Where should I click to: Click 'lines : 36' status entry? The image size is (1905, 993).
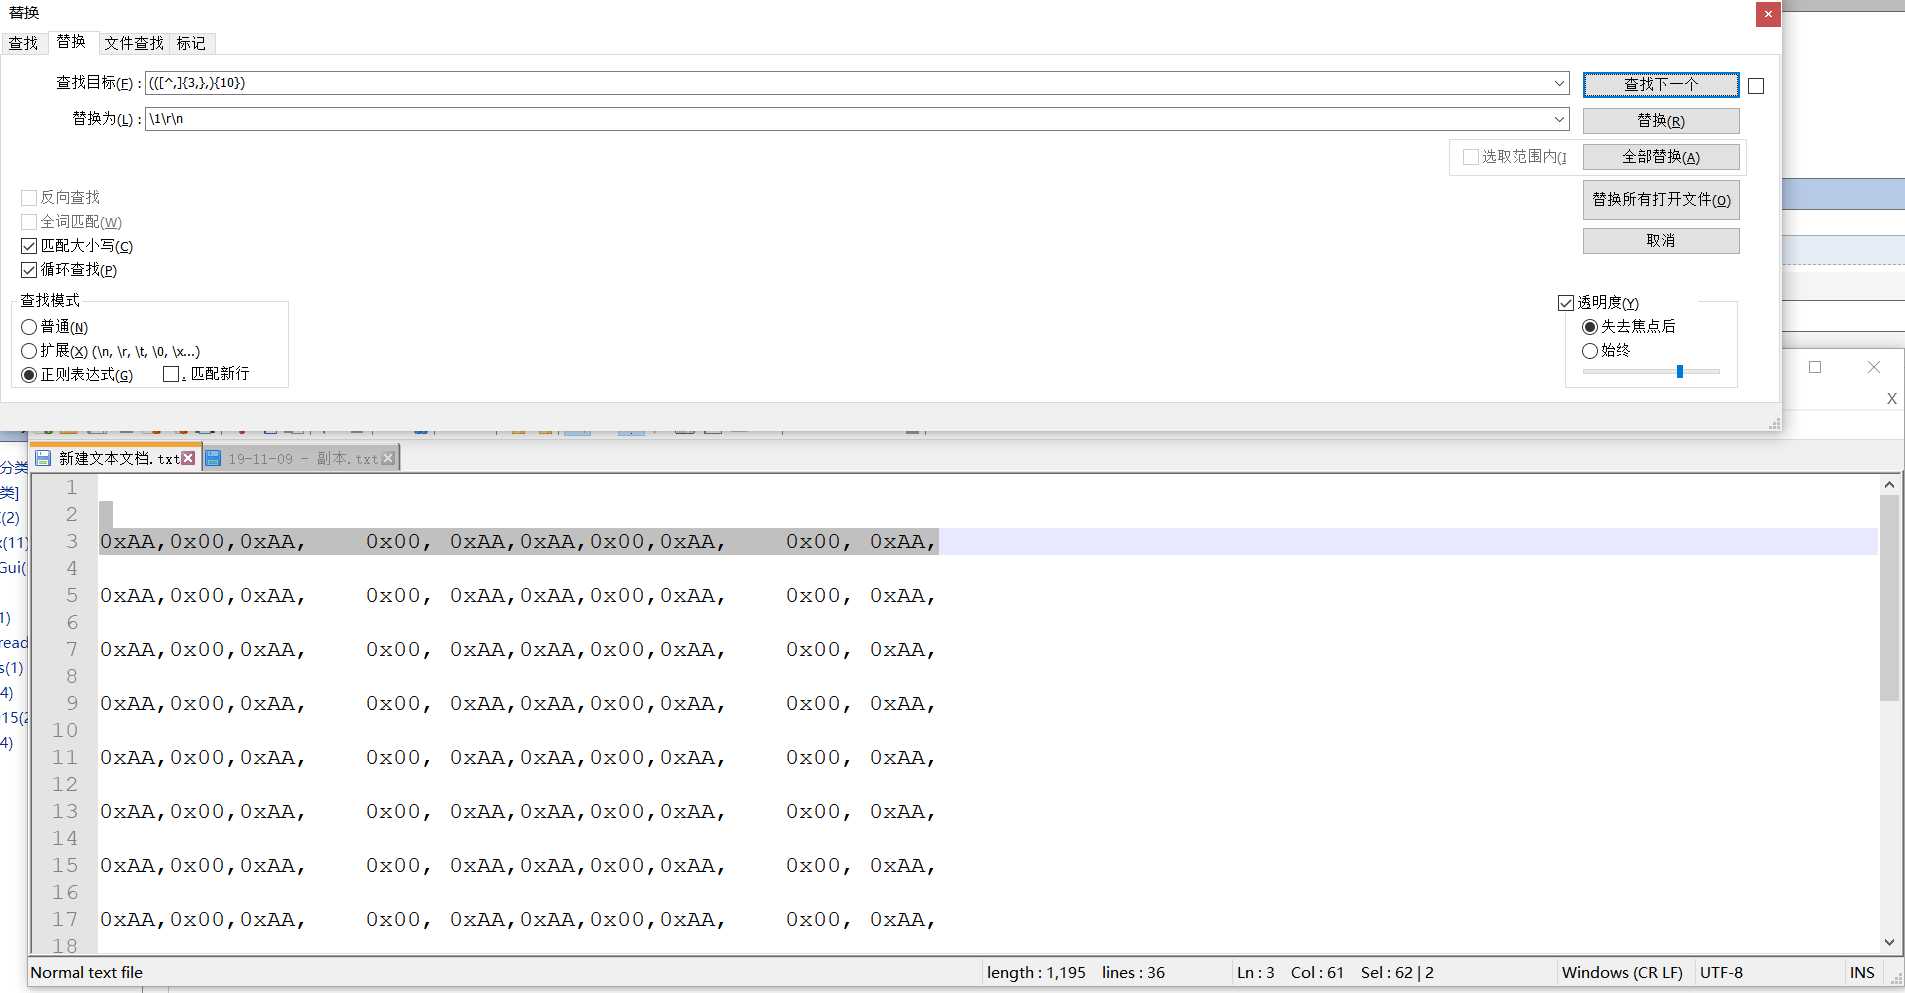(x=1133, y=972)
